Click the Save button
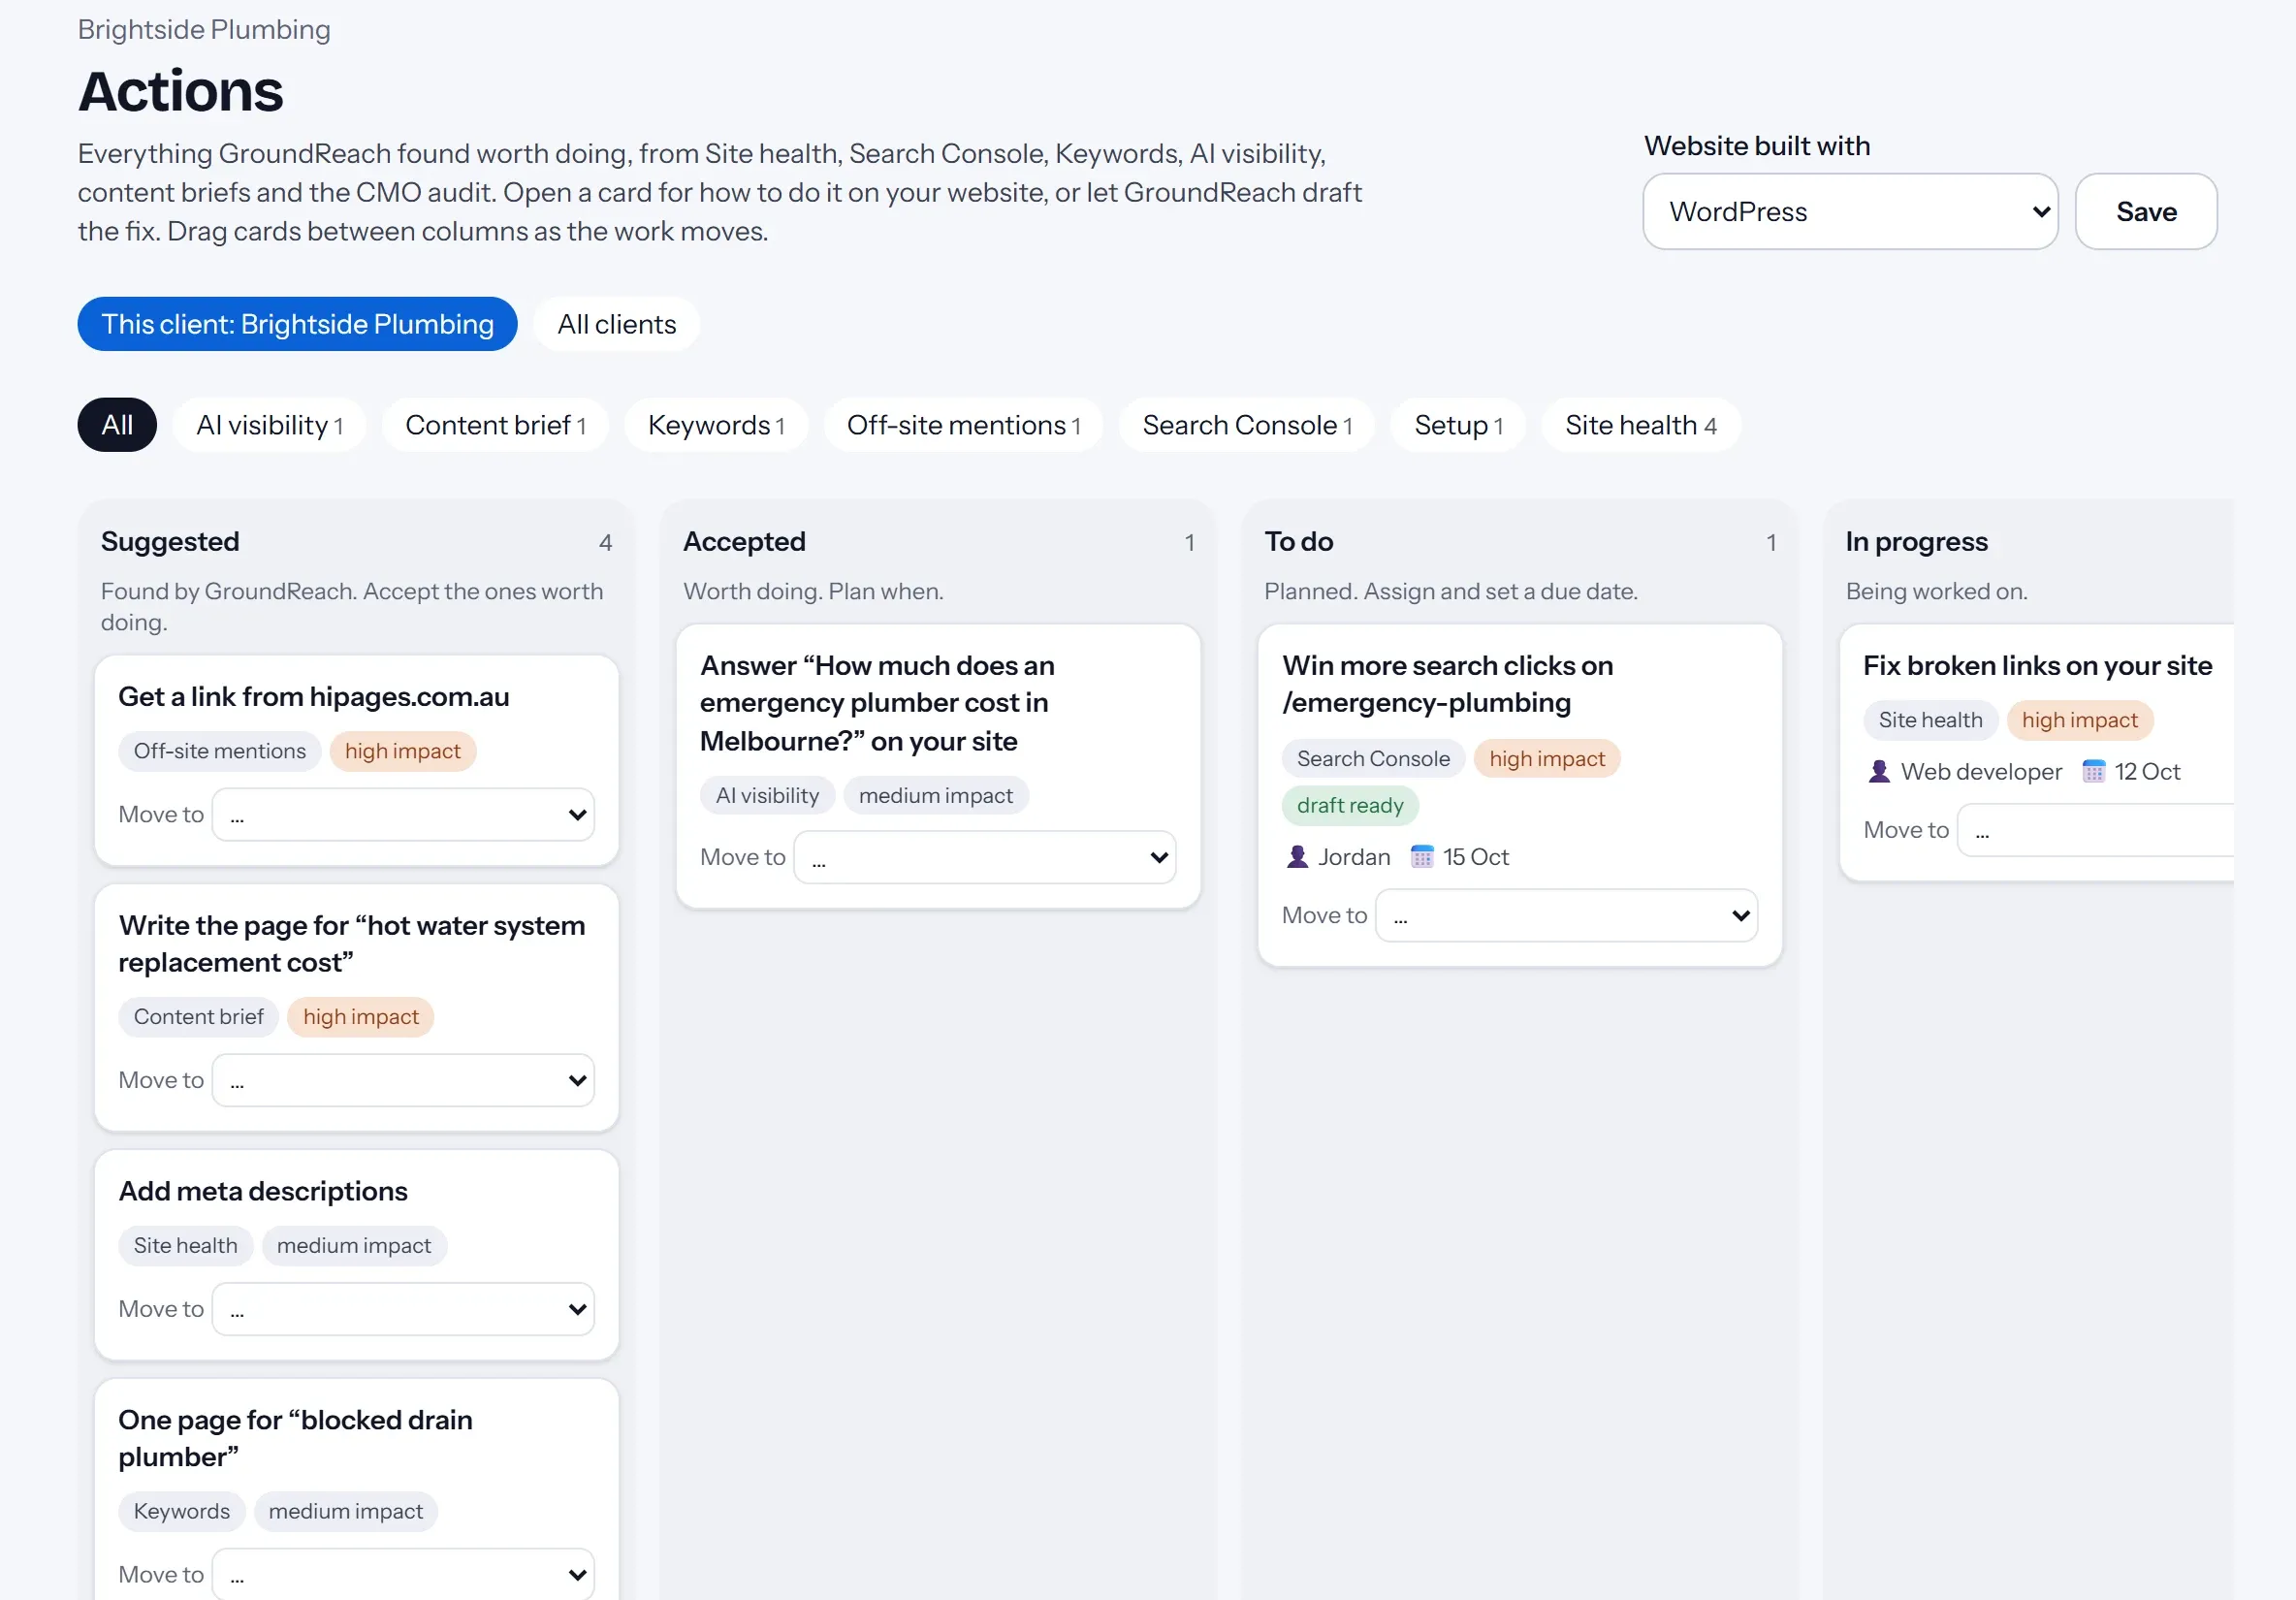Screen dimensions: 2296x1600 (x=2146, y=212)
